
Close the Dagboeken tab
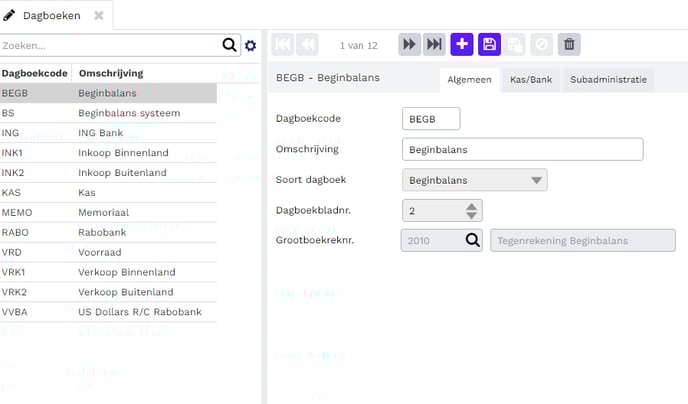point(99,15)
